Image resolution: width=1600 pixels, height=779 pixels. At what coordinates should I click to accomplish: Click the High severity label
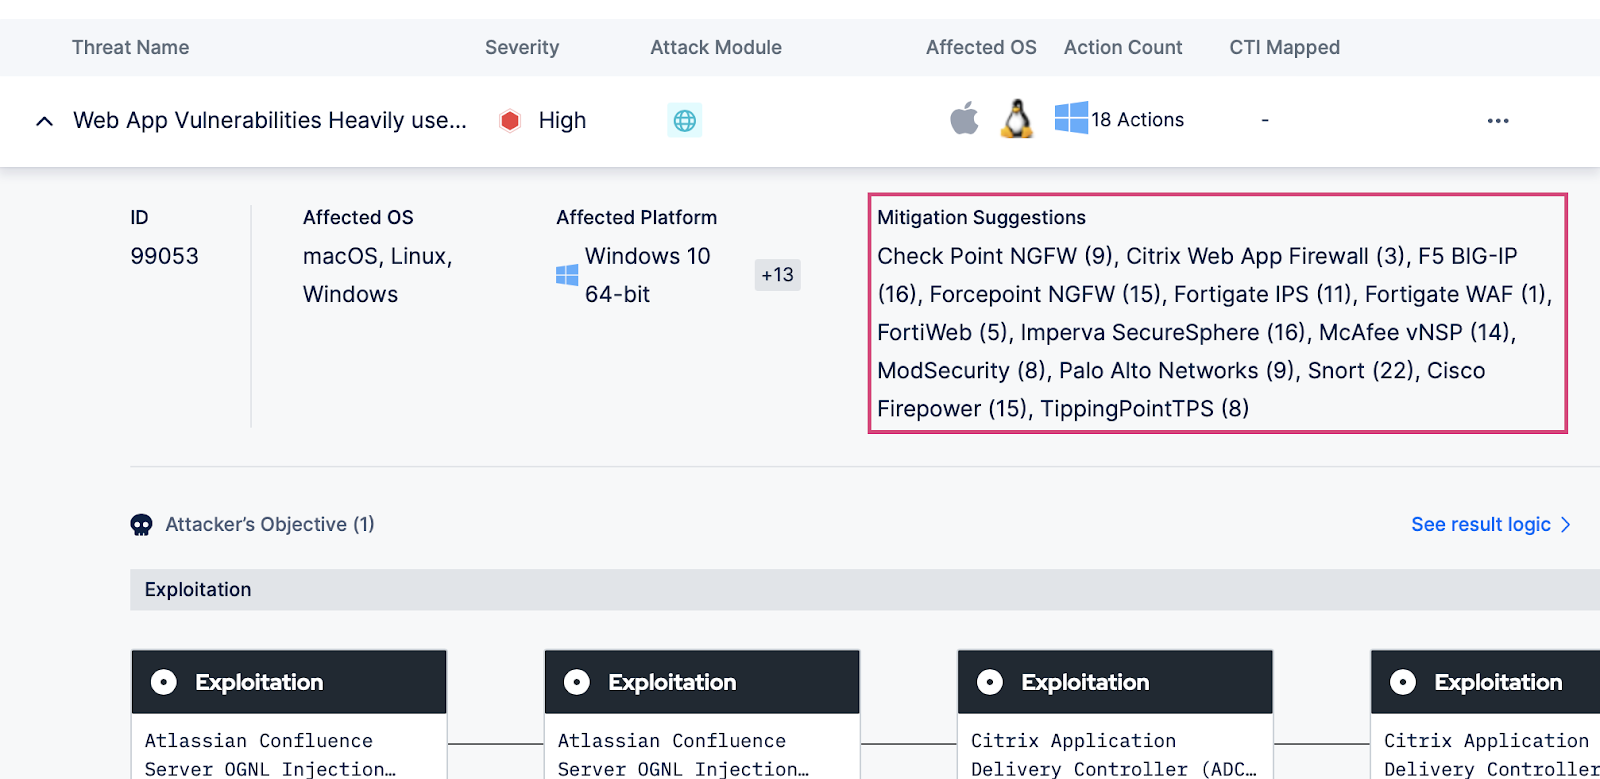click(x=562, y=121)
